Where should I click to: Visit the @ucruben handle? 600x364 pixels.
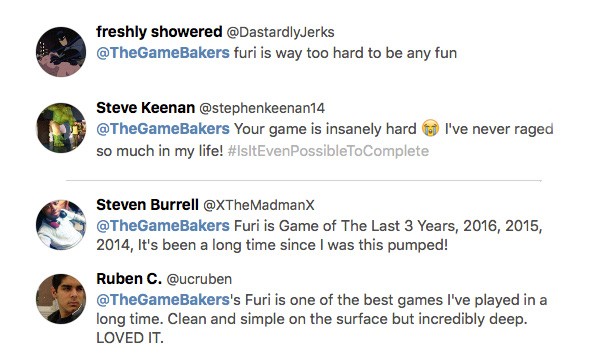pyautogui.click(x=199, y=279)
